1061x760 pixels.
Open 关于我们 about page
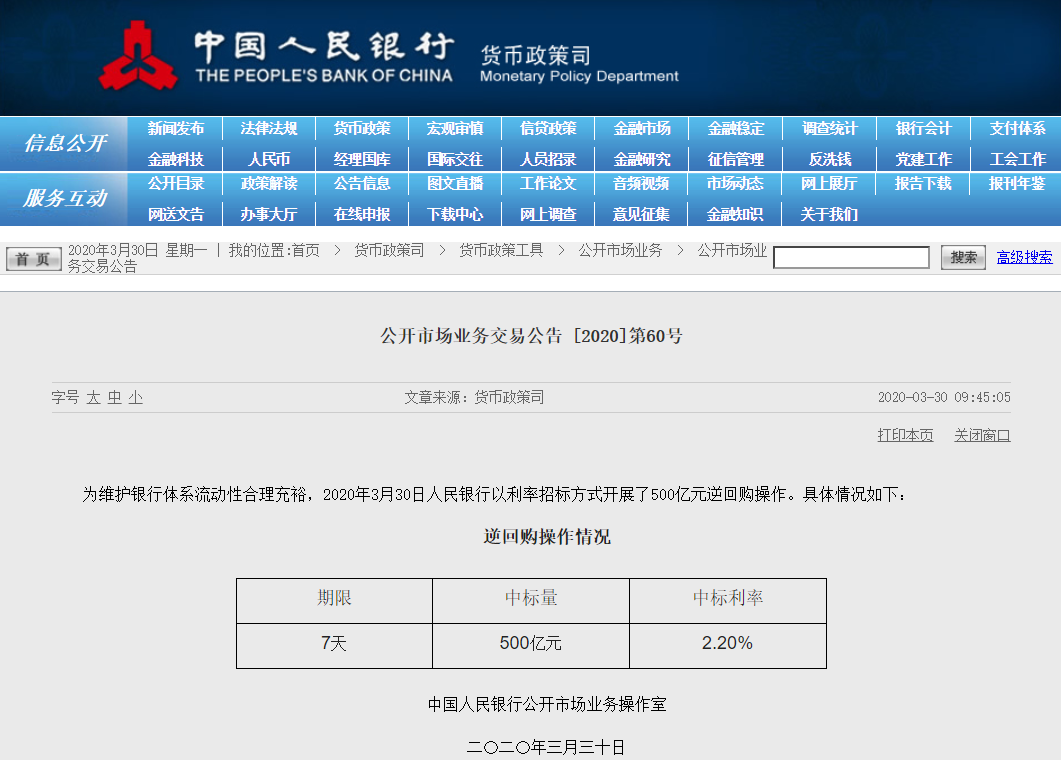pos(829,214)
